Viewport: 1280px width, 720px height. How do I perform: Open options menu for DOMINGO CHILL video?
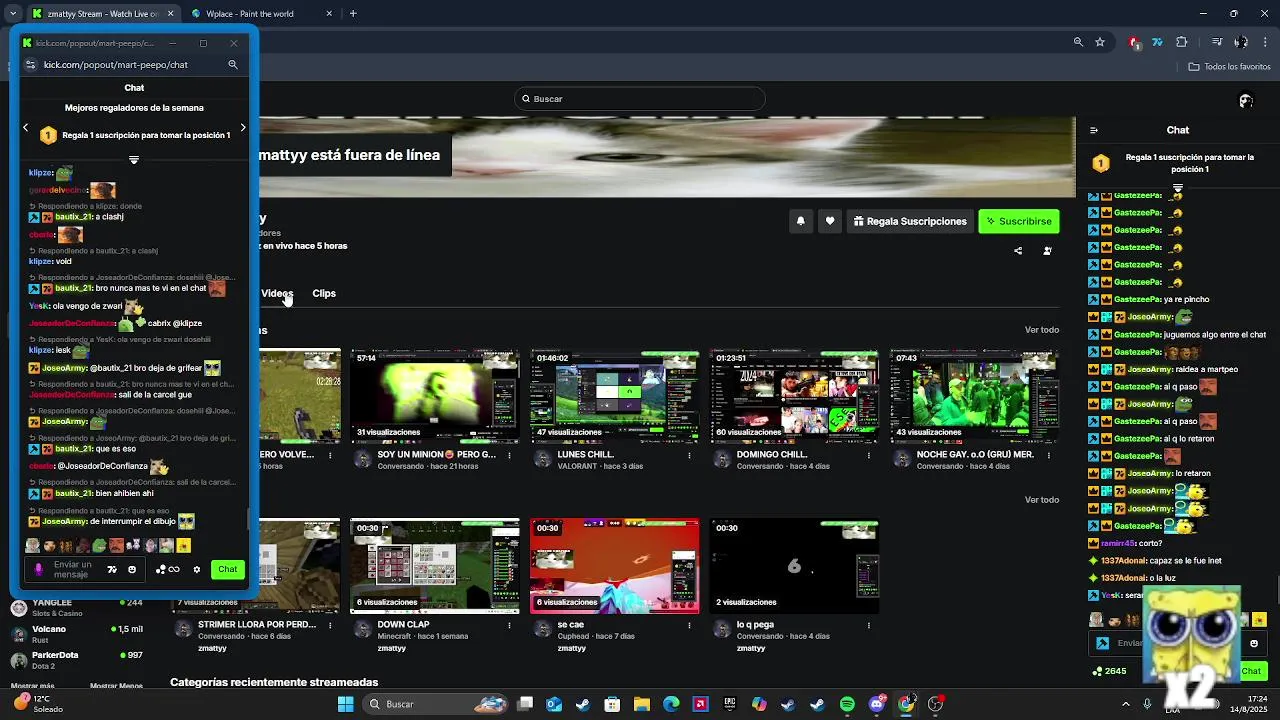[x=870, y=455]
